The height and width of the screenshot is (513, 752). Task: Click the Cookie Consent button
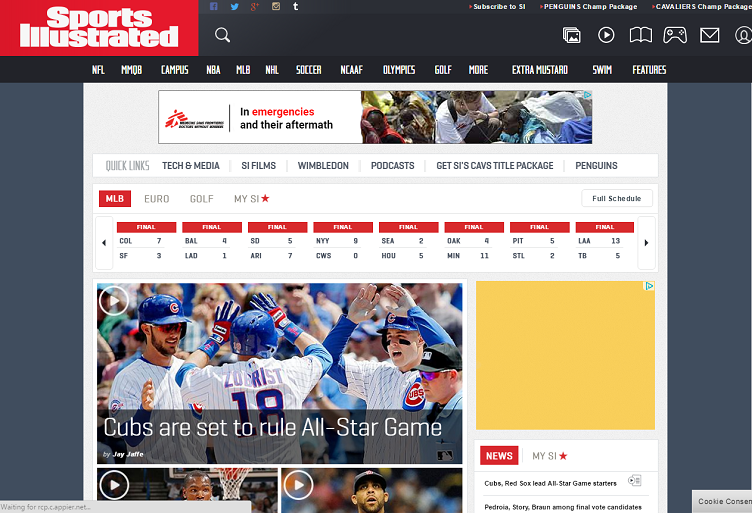tap(722, 501)
